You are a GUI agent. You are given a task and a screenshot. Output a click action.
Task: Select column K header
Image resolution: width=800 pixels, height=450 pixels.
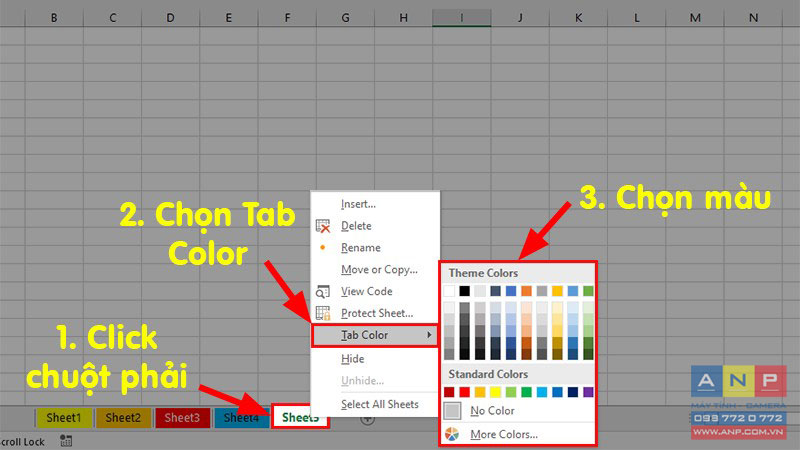pos(578,18)
